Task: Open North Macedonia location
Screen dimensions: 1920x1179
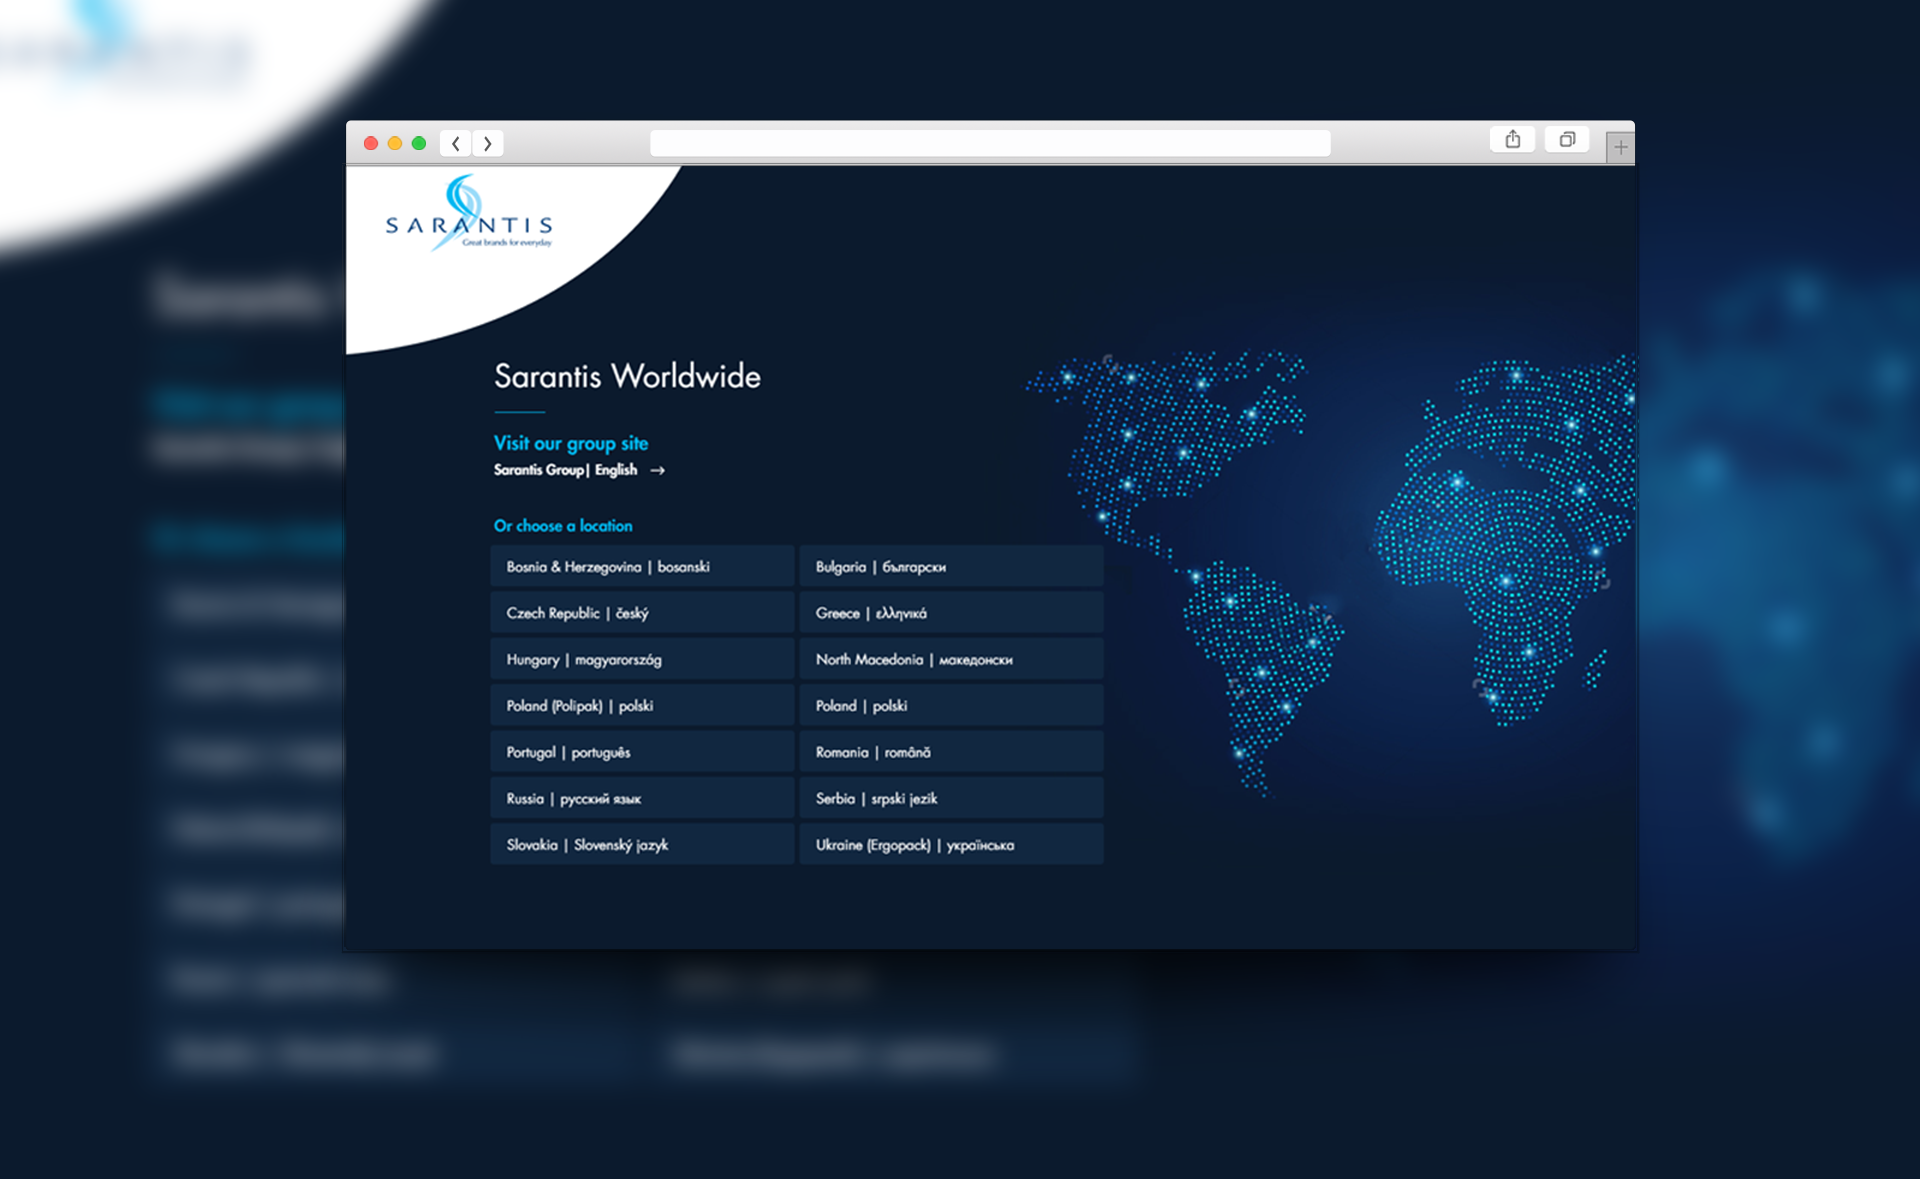Action: click(x=951, y=659)
